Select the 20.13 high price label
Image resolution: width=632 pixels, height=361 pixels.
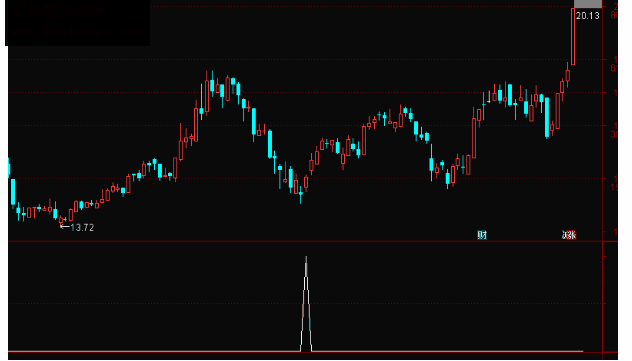(587, 16)
